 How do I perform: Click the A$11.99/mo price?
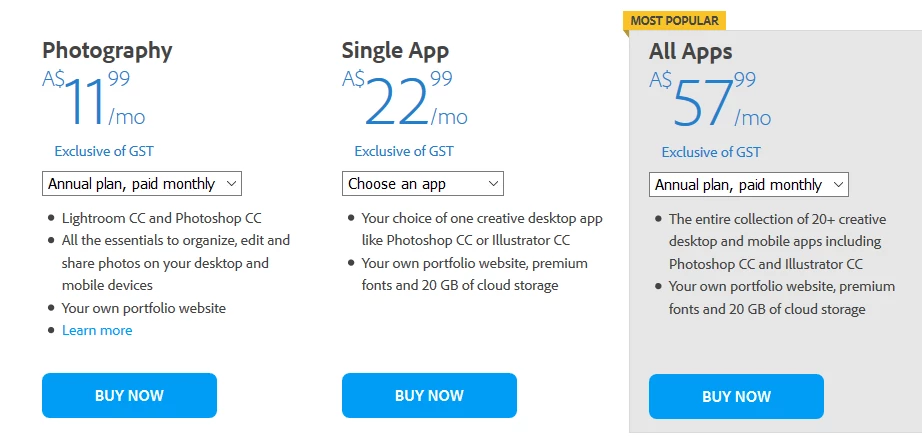[x=93, y=98]
